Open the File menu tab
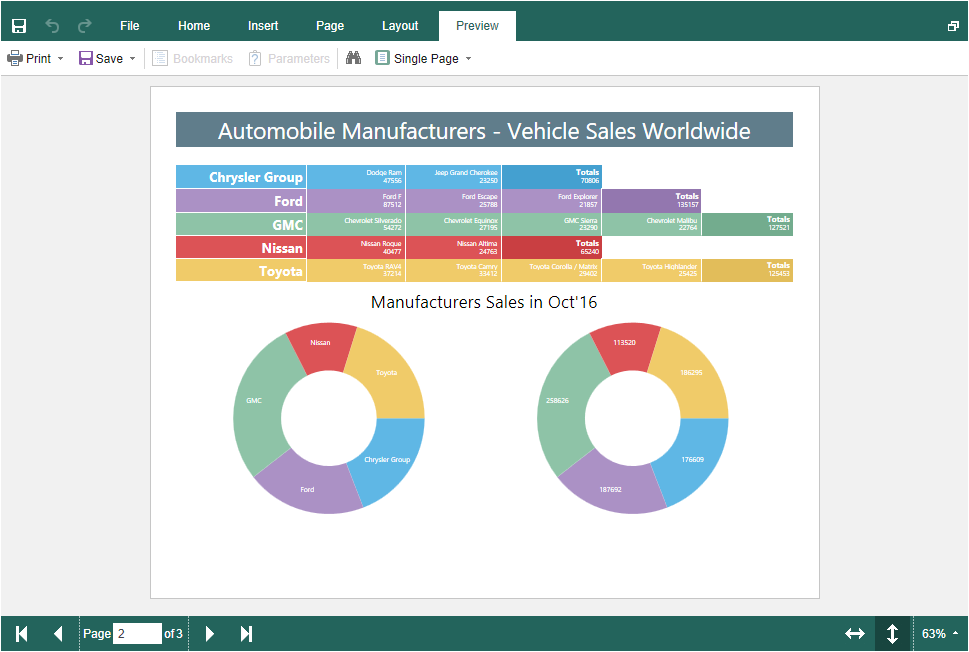 (129, 25)
